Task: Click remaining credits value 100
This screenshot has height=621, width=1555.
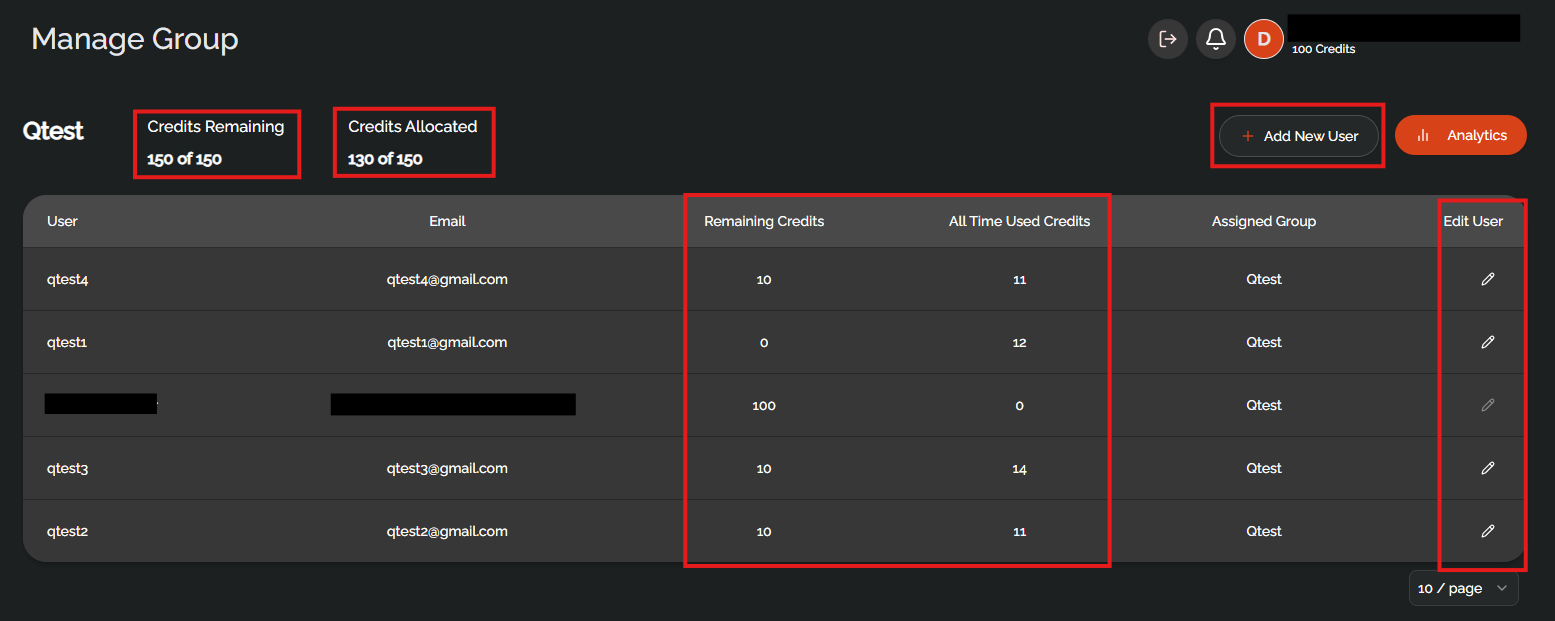Action: 764,405
